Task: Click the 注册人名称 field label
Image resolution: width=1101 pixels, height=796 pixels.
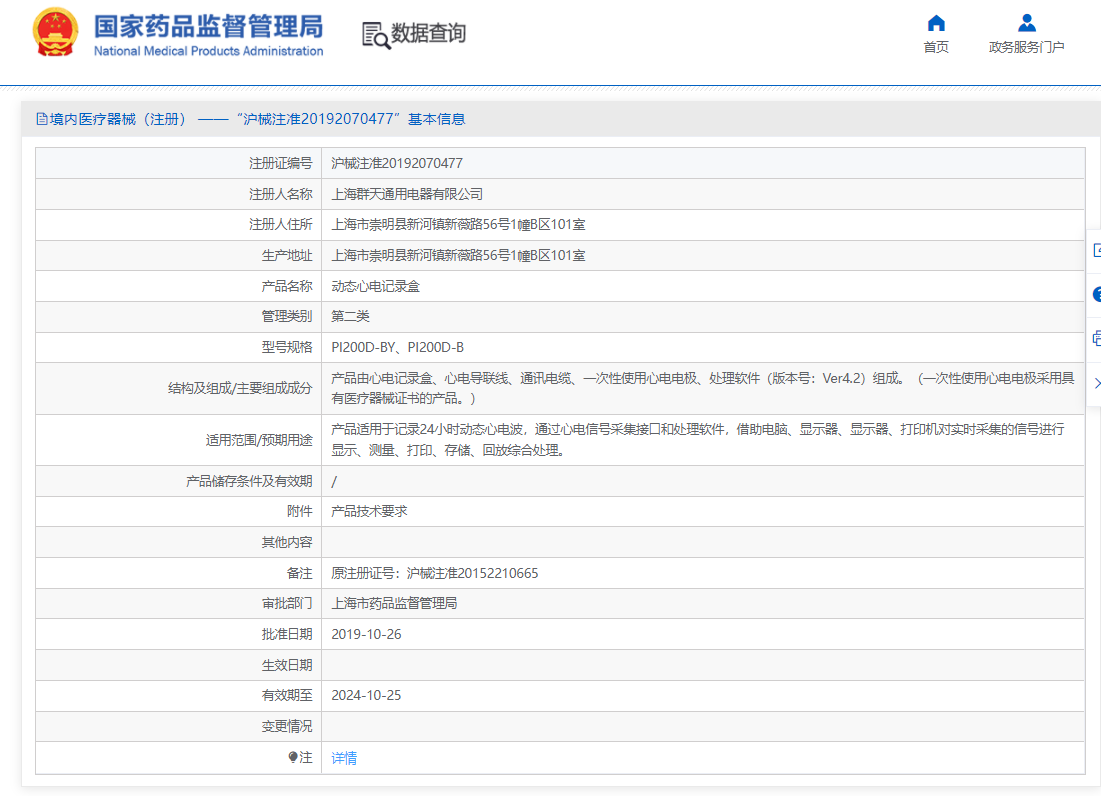Action: tap(280, 194)
